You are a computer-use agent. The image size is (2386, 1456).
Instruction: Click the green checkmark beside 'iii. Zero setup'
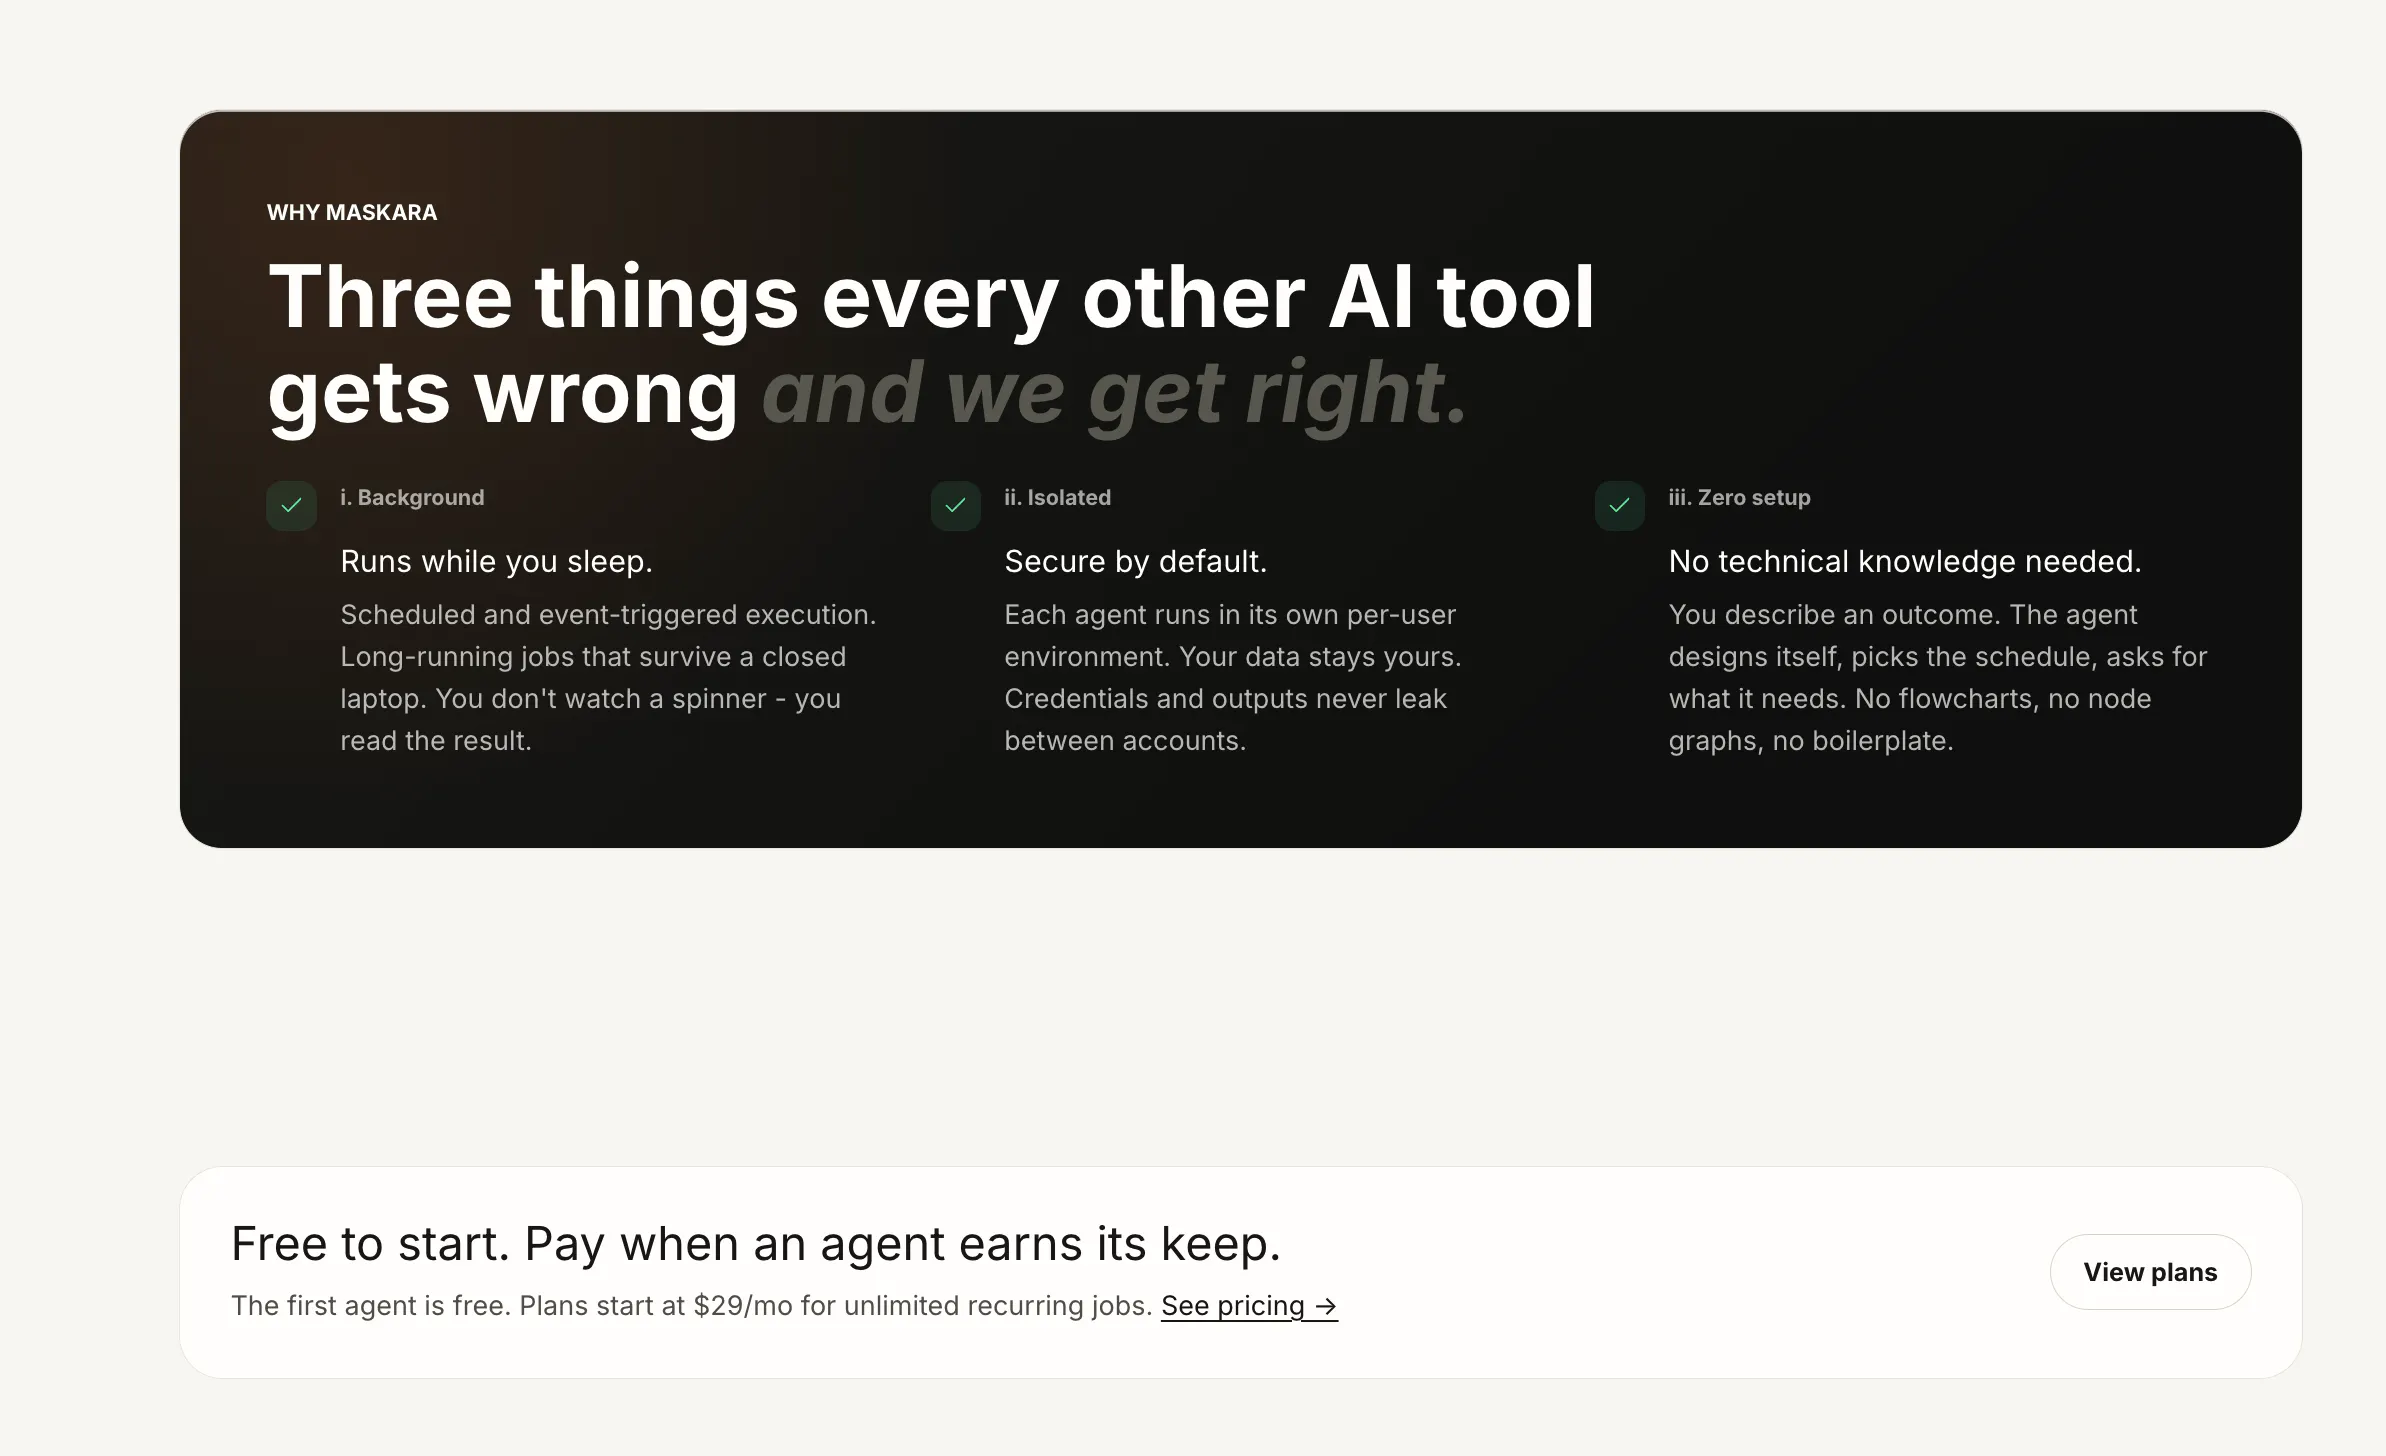(x=1619, y=505)
